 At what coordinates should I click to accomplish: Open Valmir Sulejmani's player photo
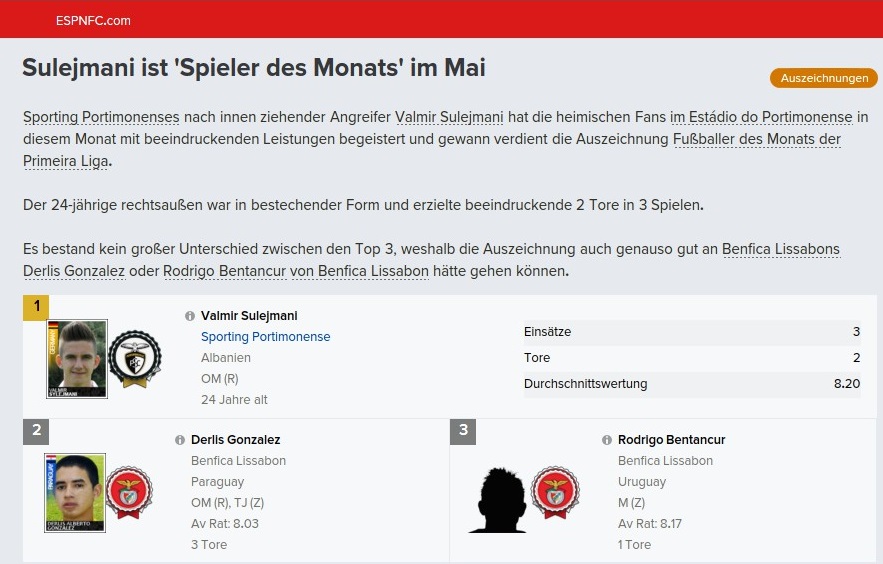tap(77, 358)
